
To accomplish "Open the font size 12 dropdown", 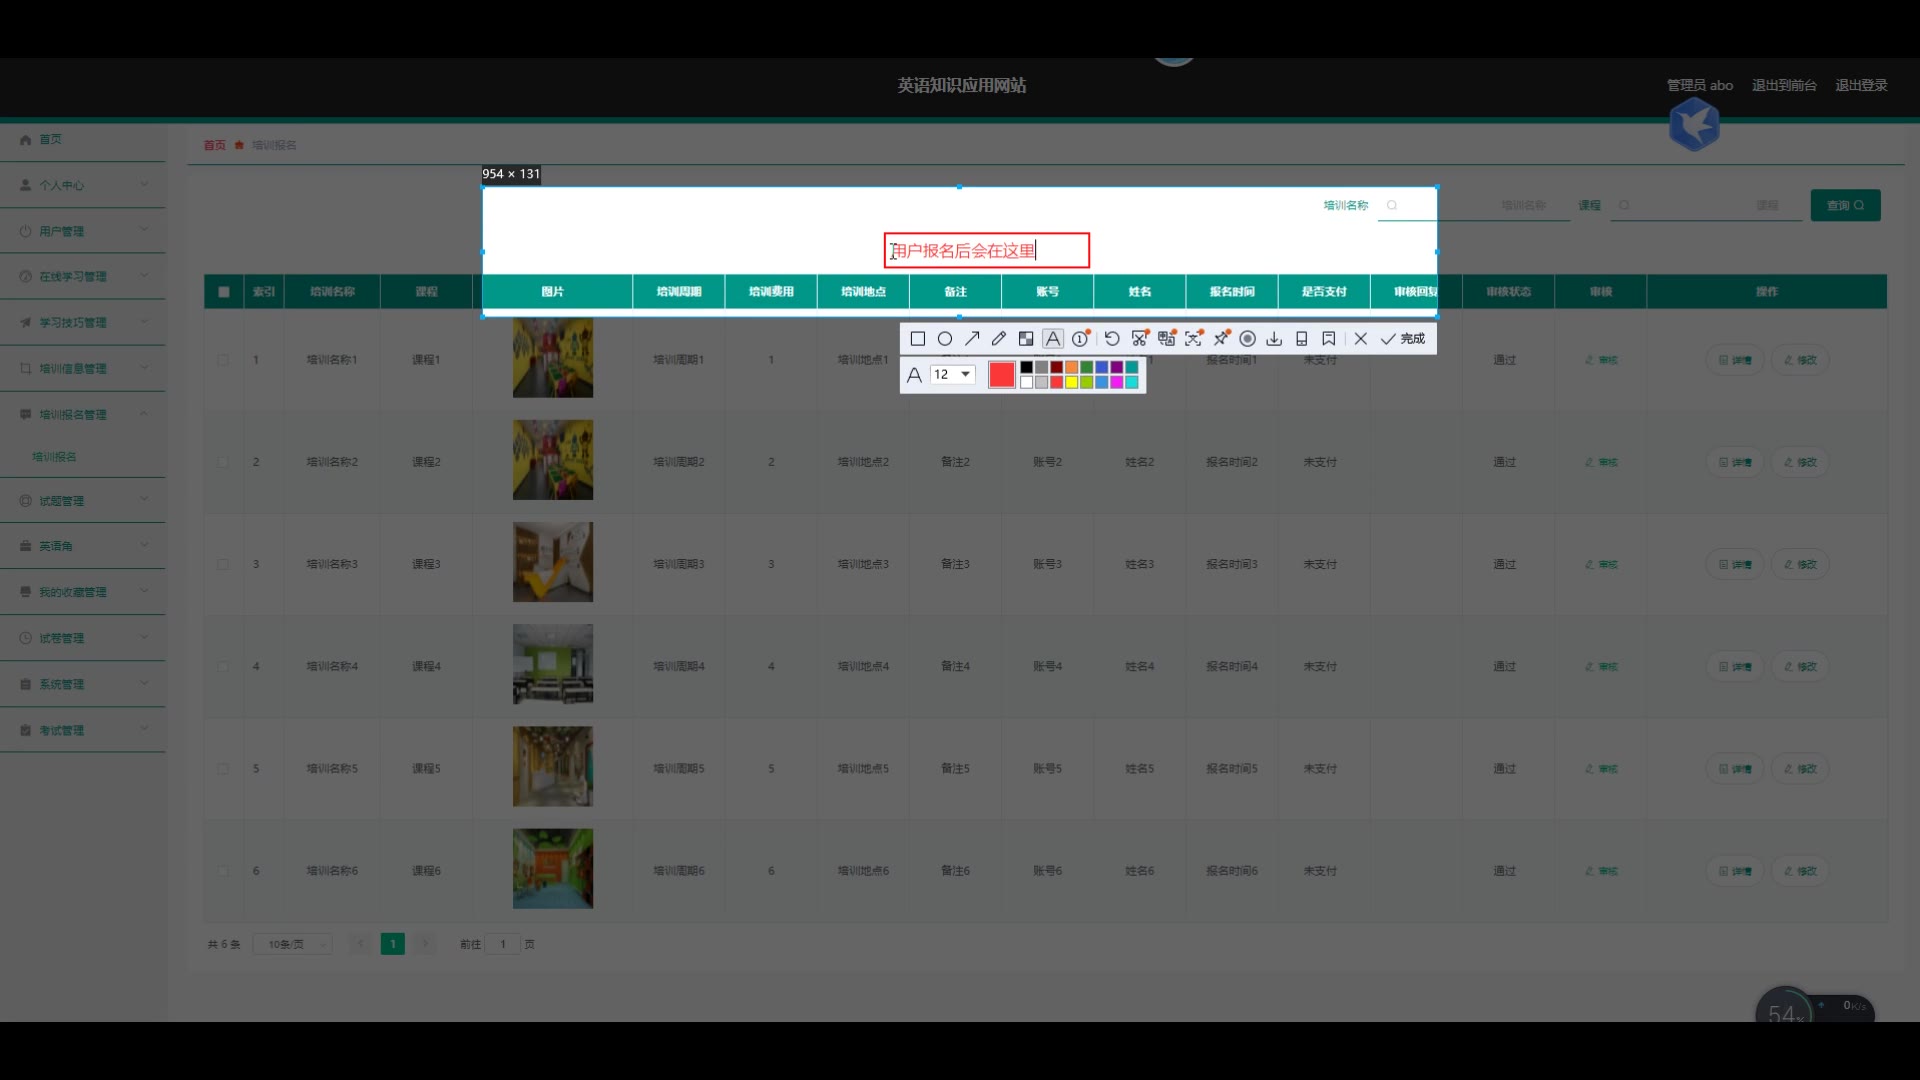I will (953, 374).
